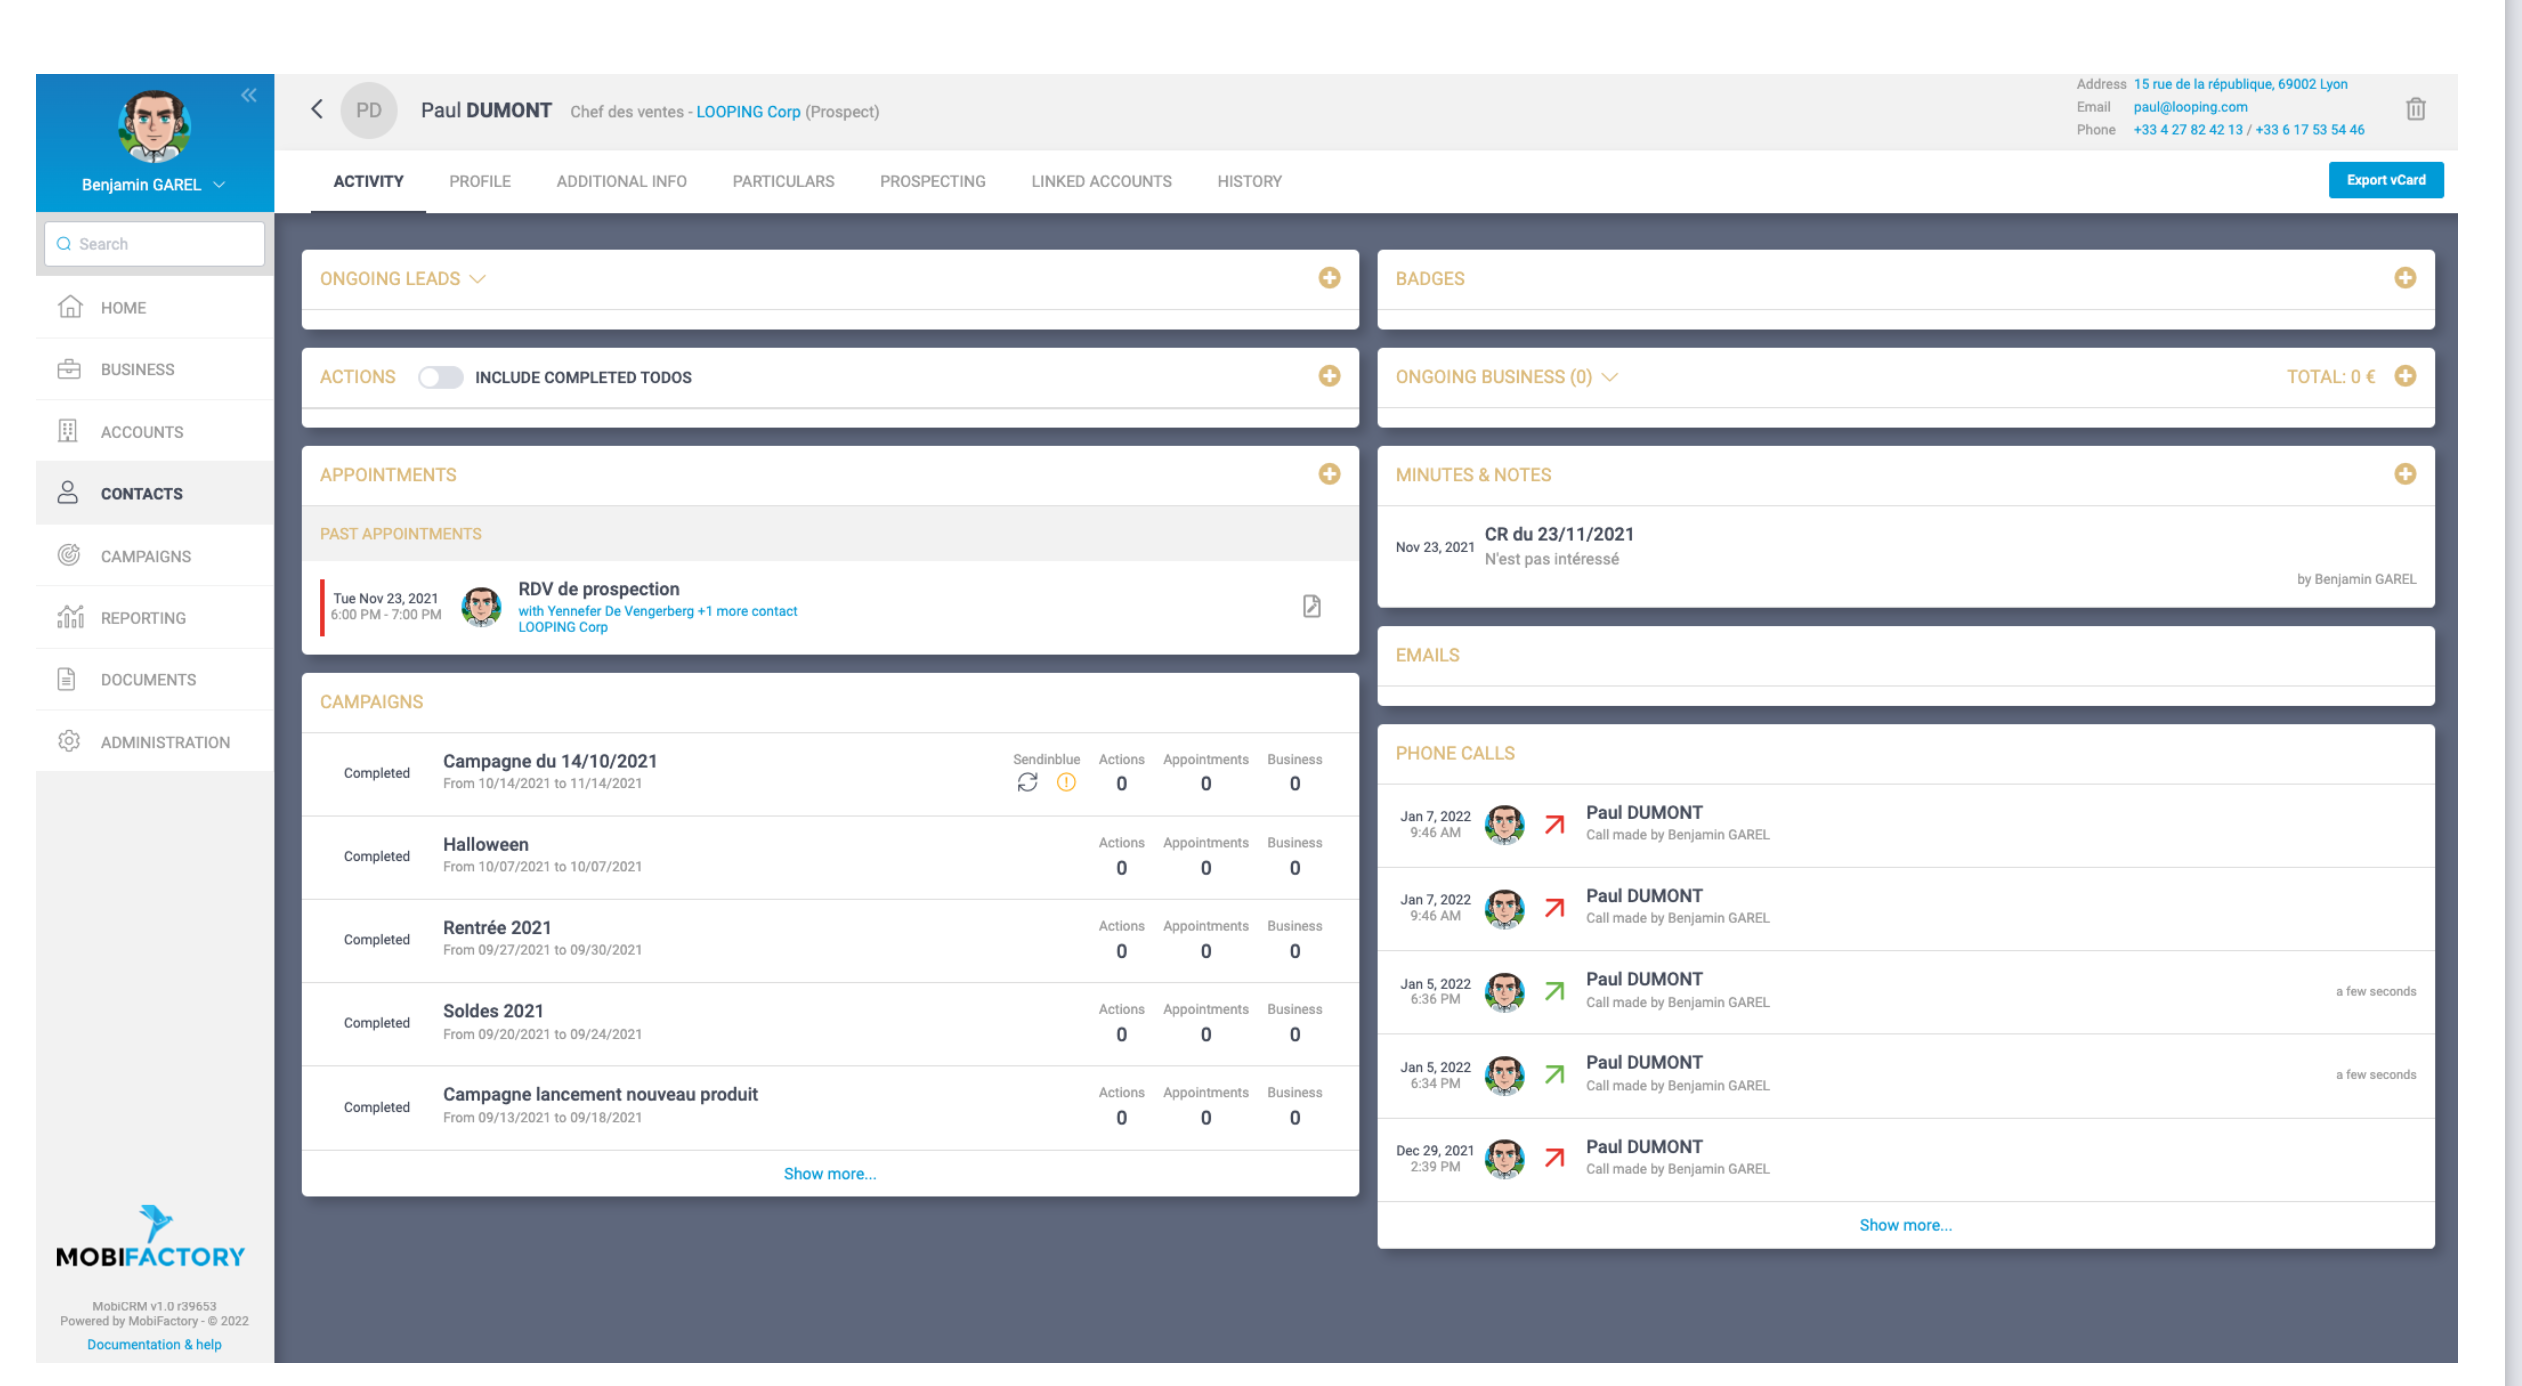Viewport: 2522px width, 1386px height.
Task: Add a note via the Minutes & Notes plus icon
Action: click(2405, 474)
